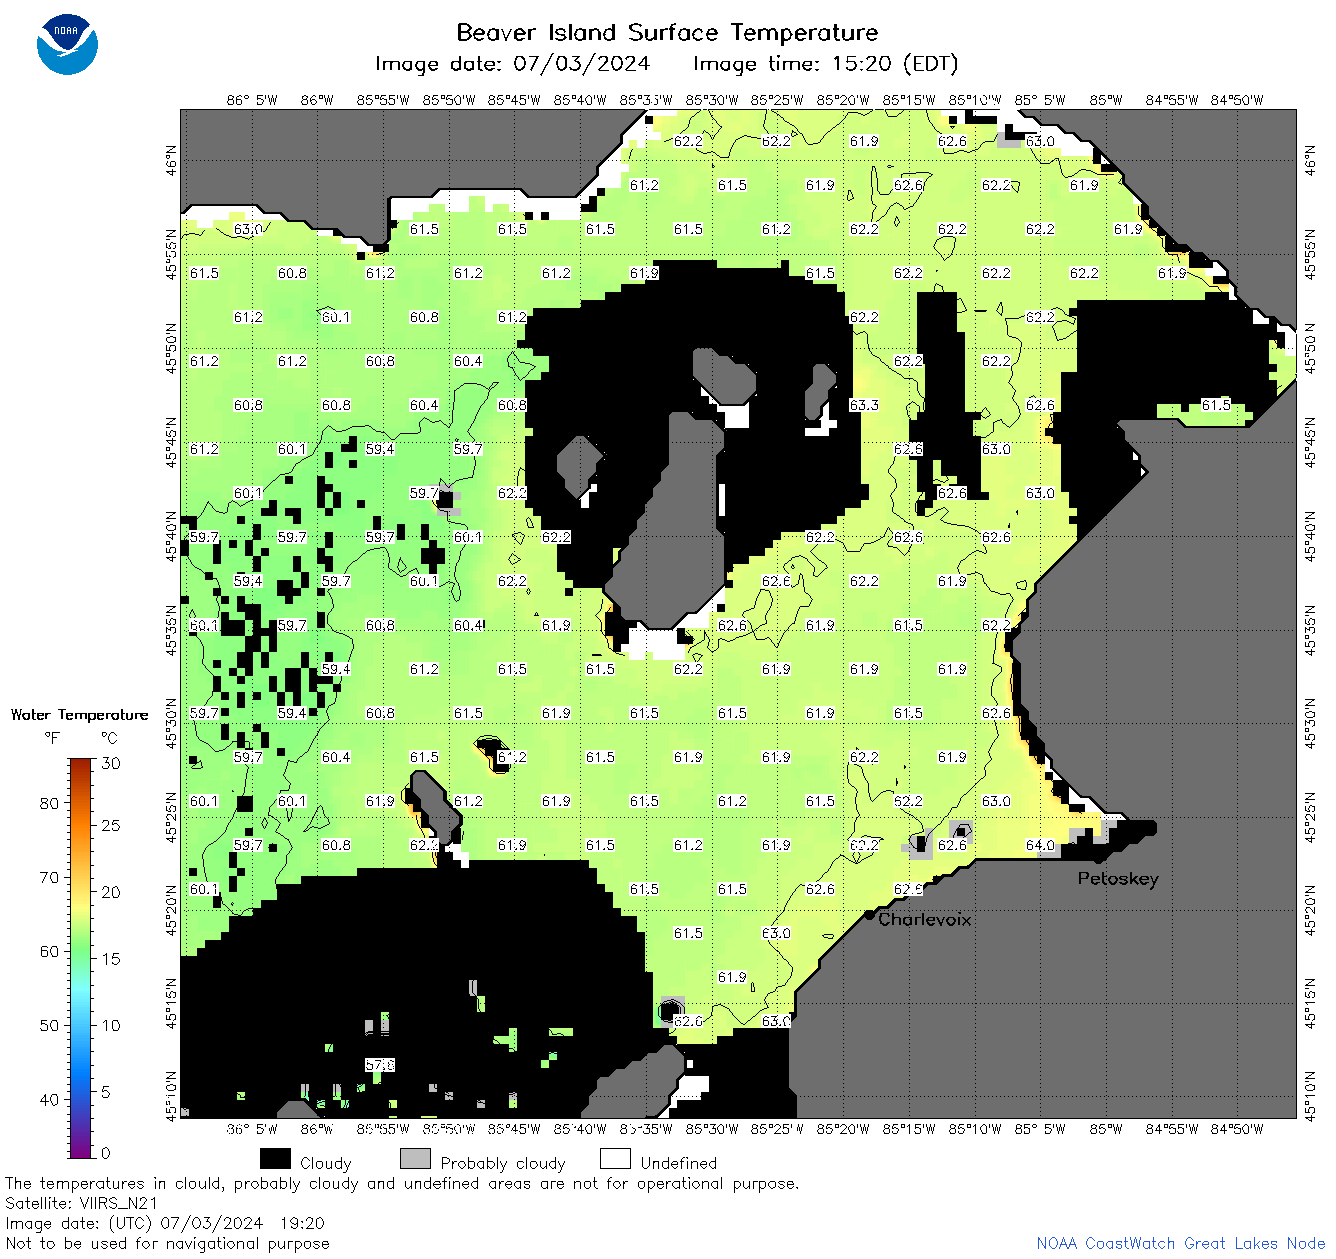Click the Charlevoix city marker dot
Viewport: 1336px width, 1259px height.
point(870,914)
